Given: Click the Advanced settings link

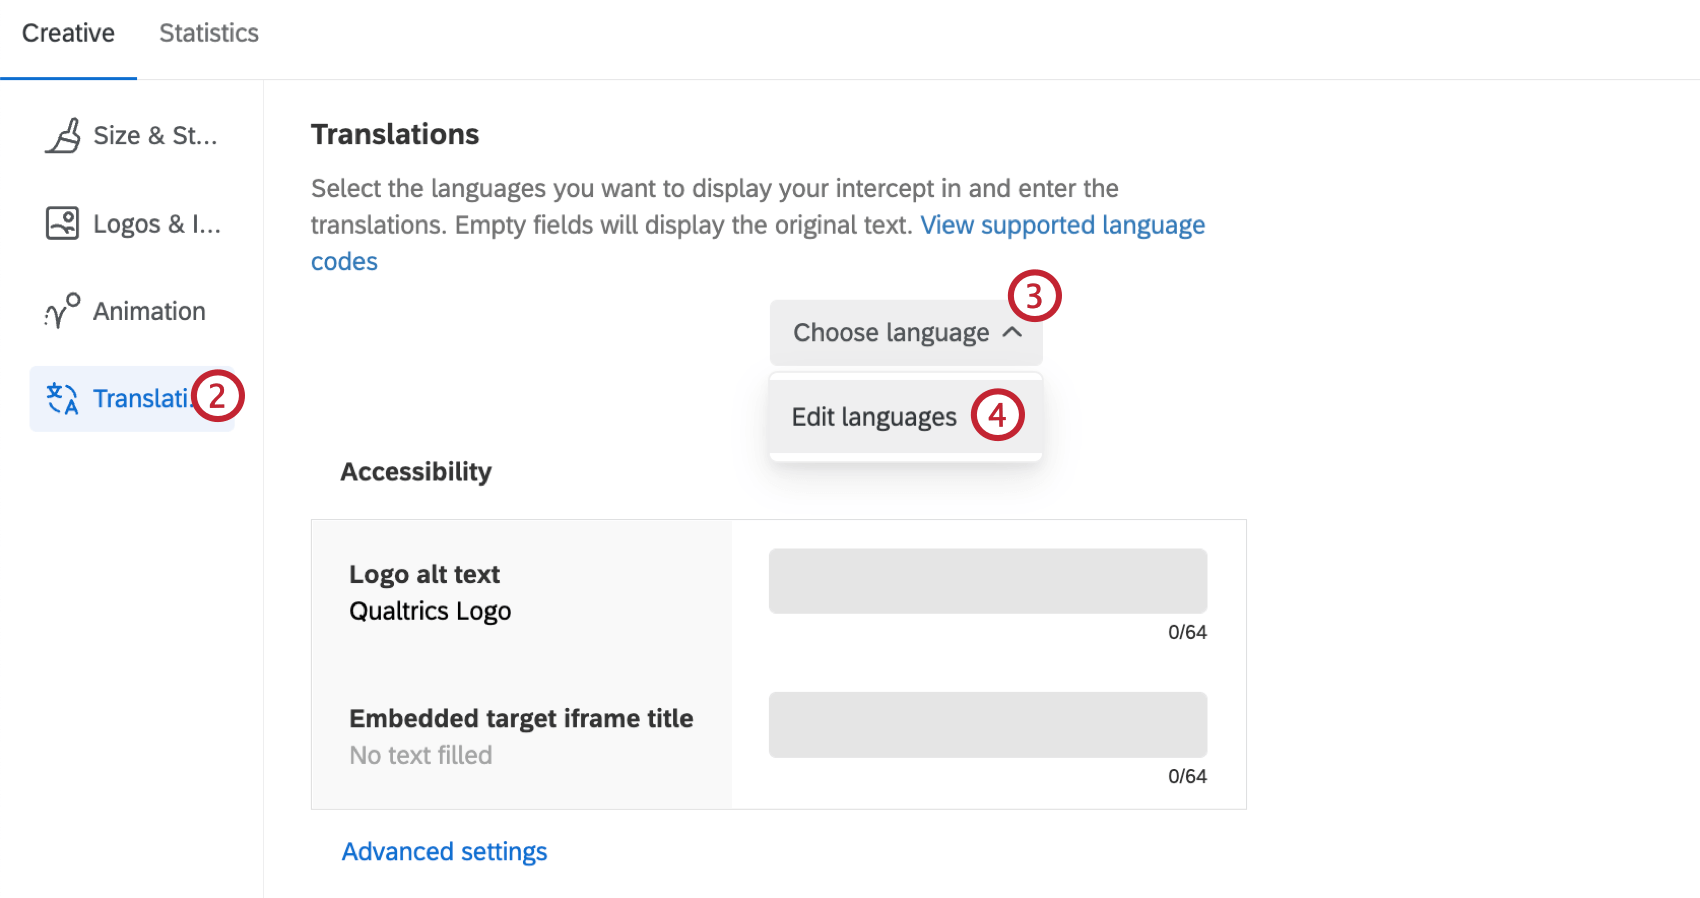Looking at the screenshot, I should [444, 851].
